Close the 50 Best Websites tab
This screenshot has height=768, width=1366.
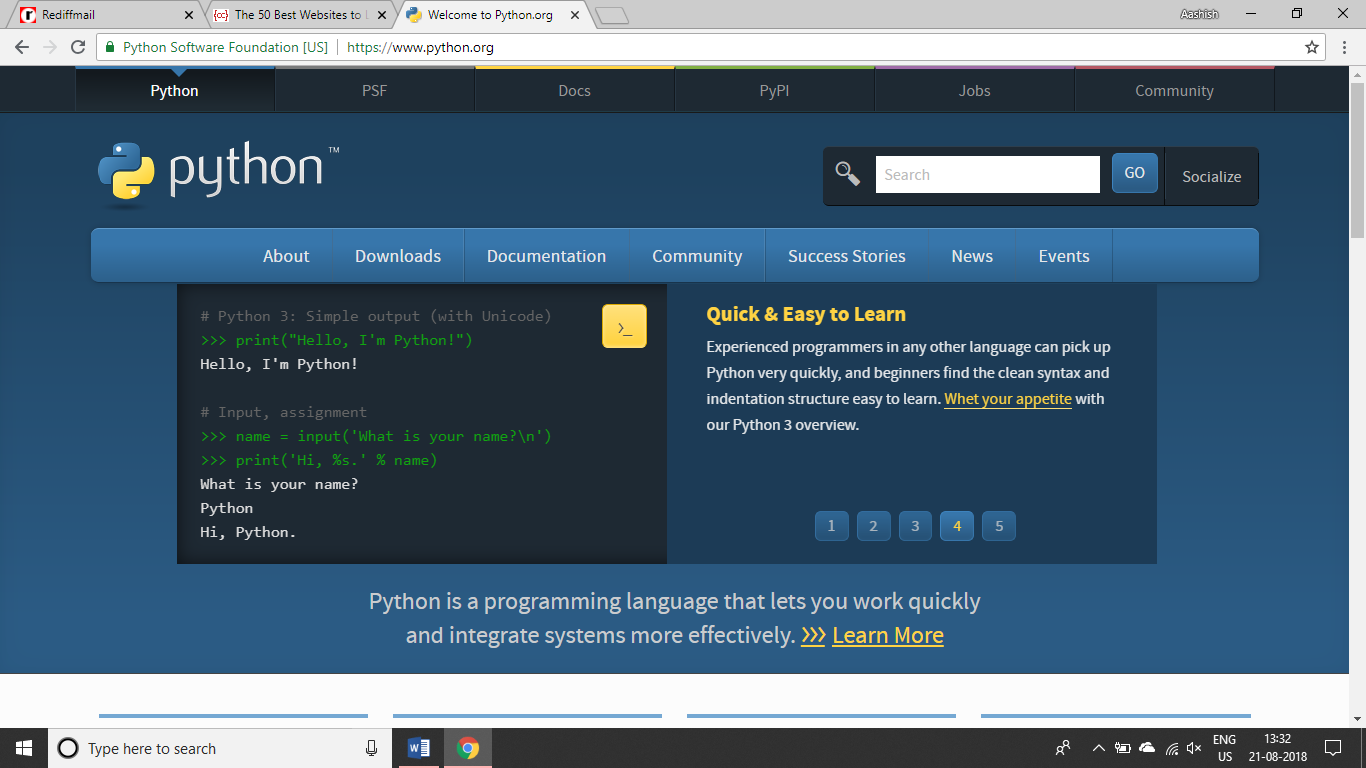(x=381, y=15)
